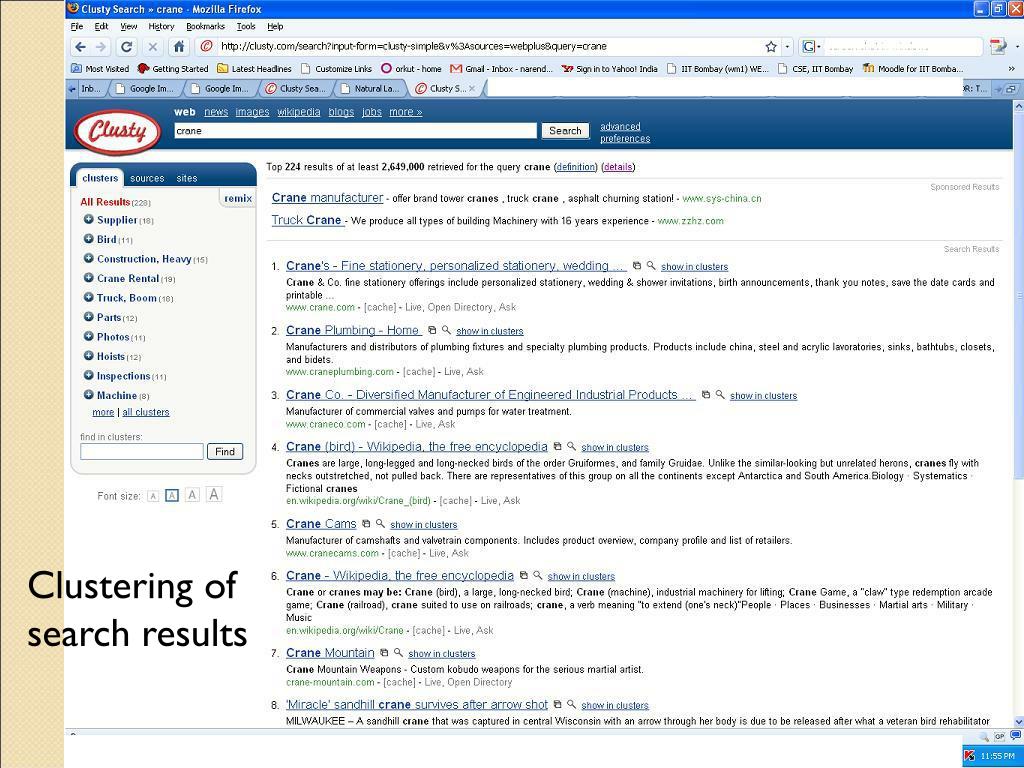The height and width of the screenshot is (768, 1024).
Task: Switch to the sites tab
Action: (187, 178)
